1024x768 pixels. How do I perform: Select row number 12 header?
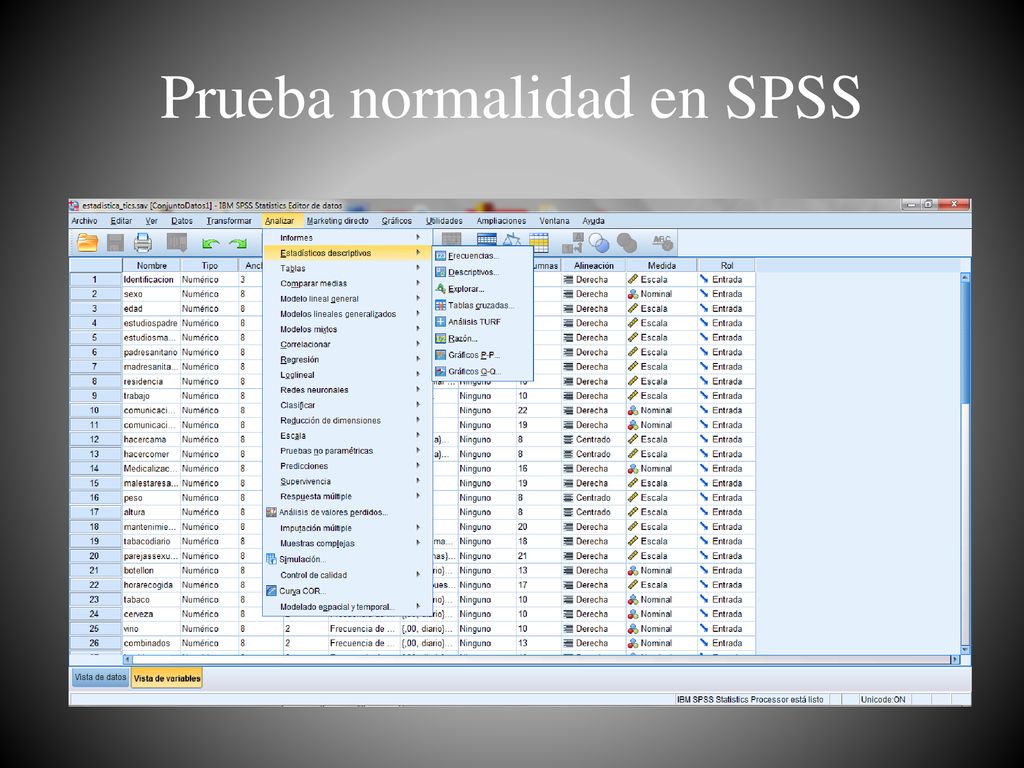pyautogui.click(x=95, y=440)
